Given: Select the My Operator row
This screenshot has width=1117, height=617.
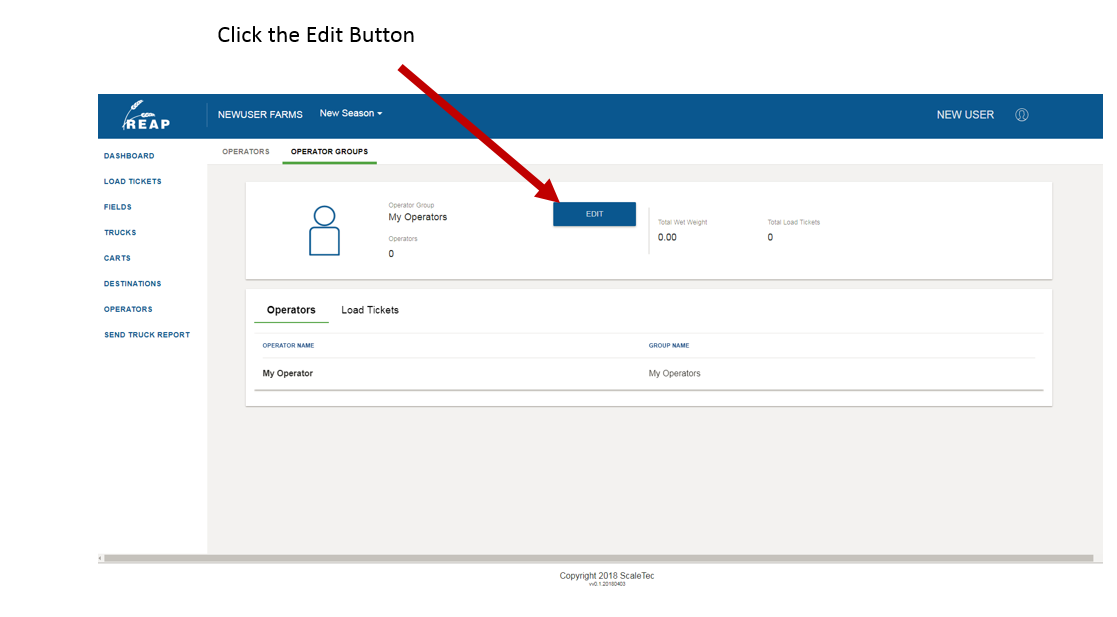Looking at the screenshot, I should click(648, 373).
